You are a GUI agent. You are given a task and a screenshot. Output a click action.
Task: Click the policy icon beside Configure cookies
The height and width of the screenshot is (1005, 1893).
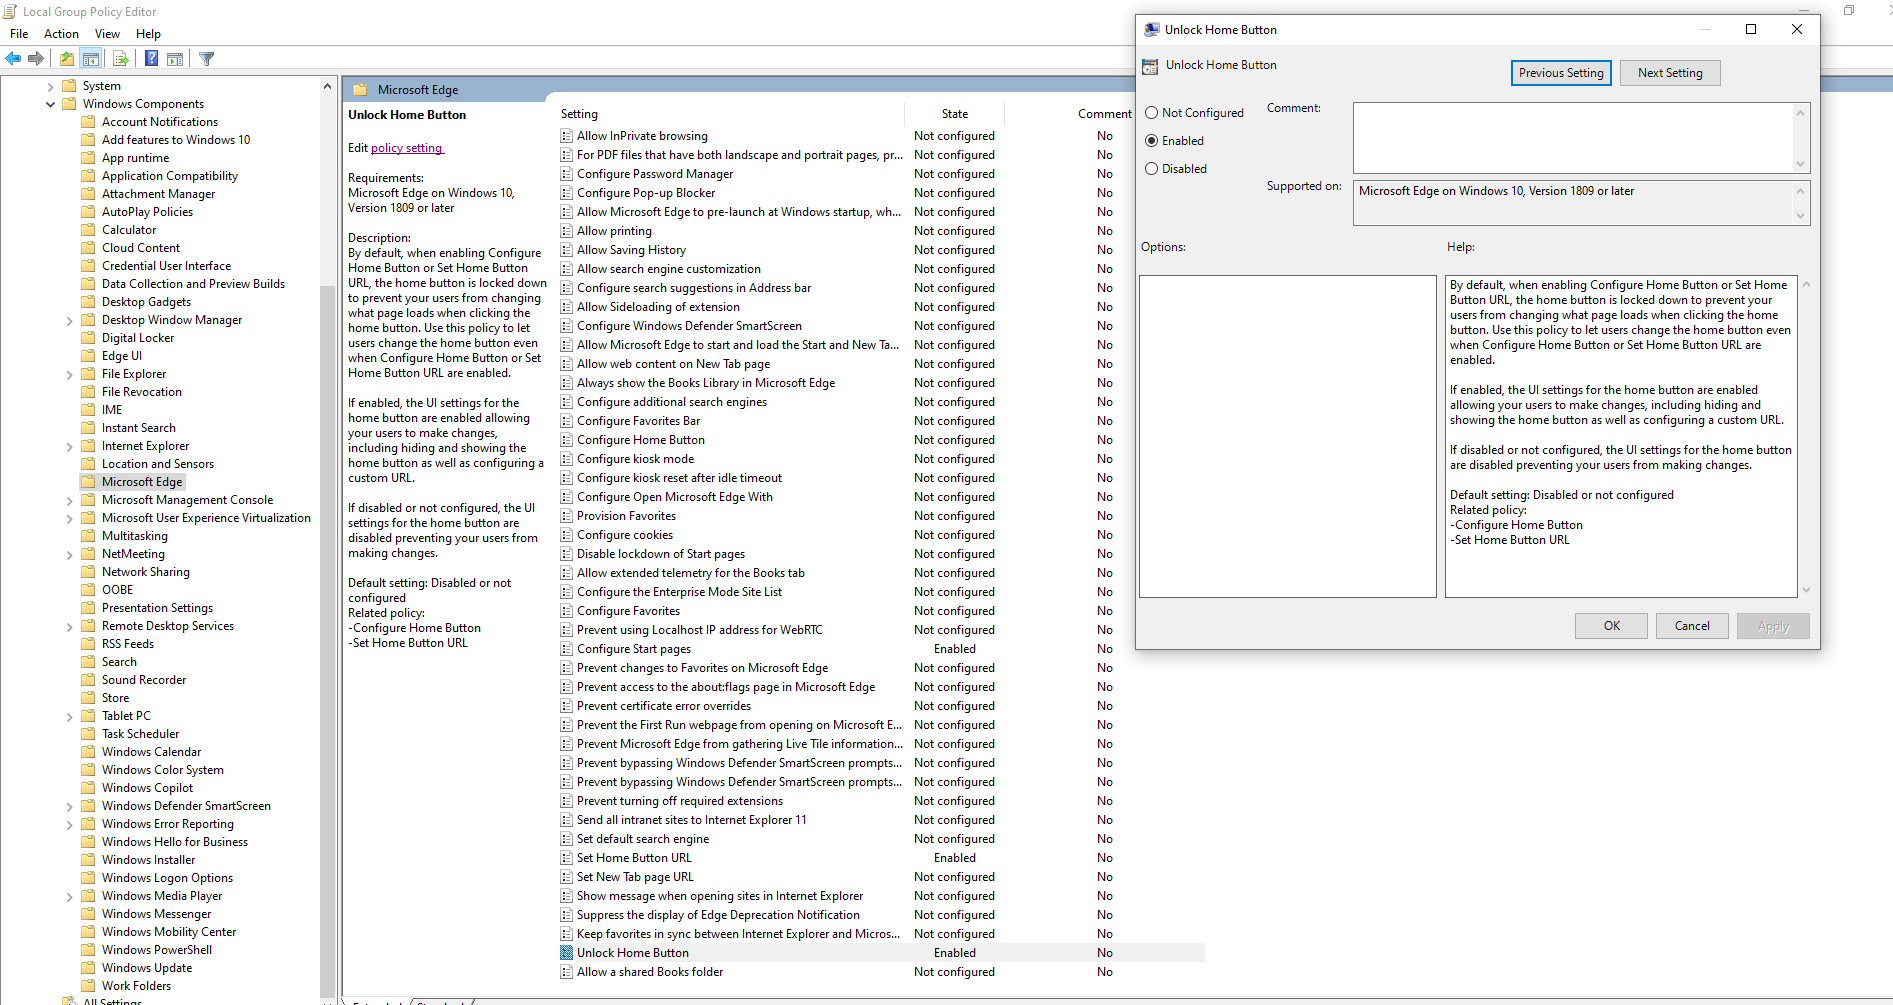click(x=567, y=535)
